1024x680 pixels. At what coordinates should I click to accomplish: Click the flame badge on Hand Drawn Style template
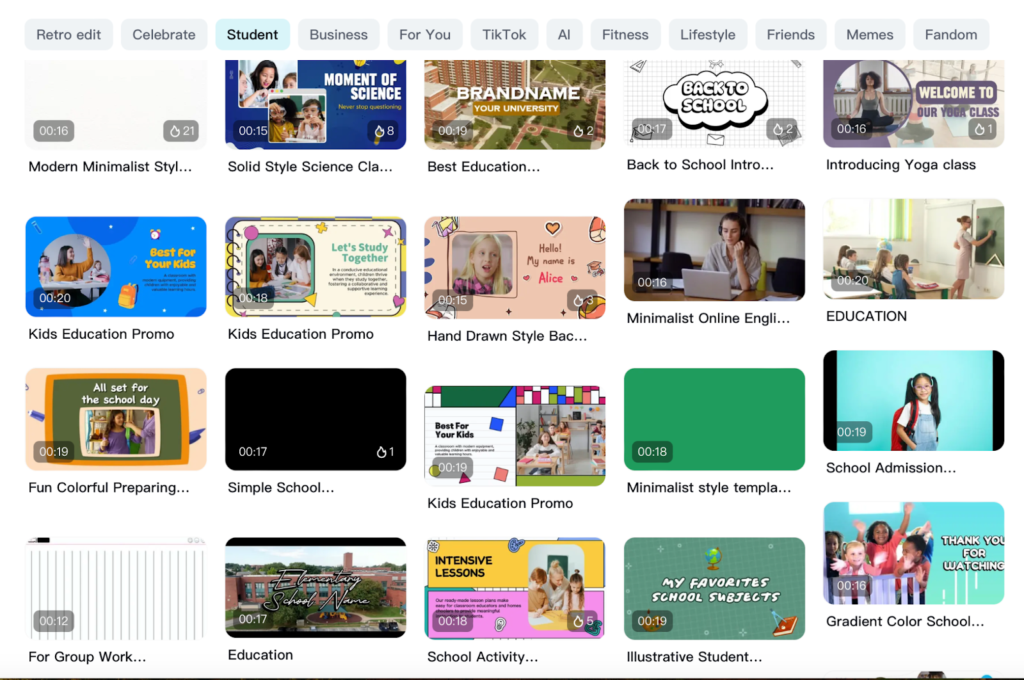[583, 300]
